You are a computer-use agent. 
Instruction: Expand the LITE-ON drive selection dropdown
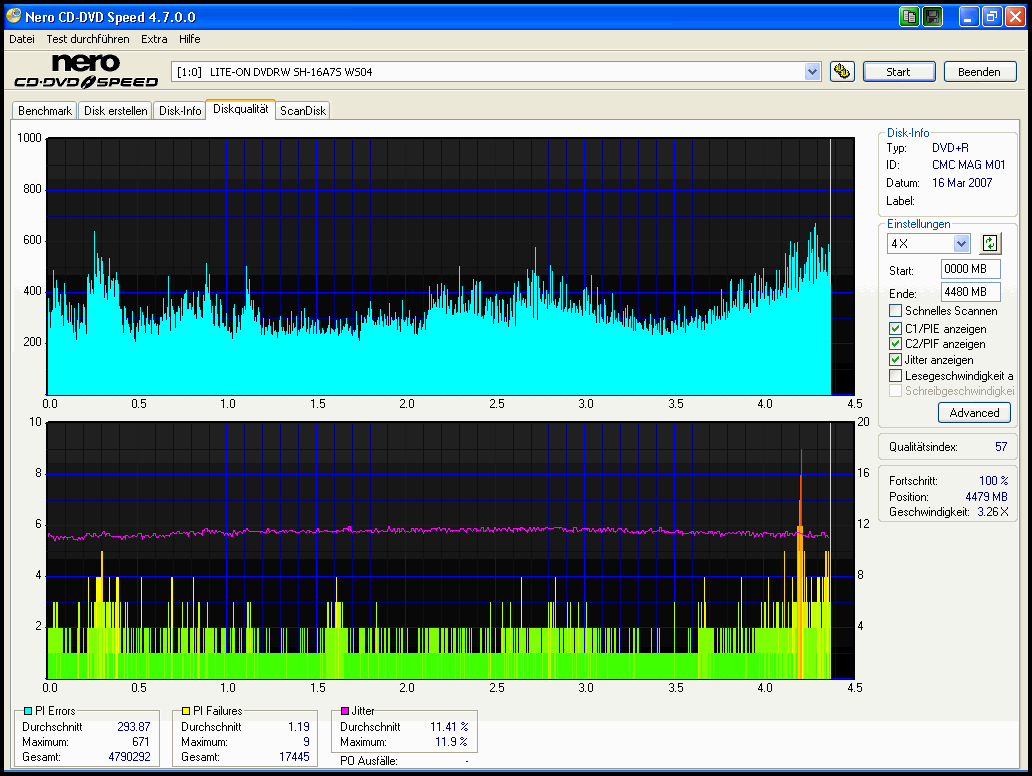812,71
